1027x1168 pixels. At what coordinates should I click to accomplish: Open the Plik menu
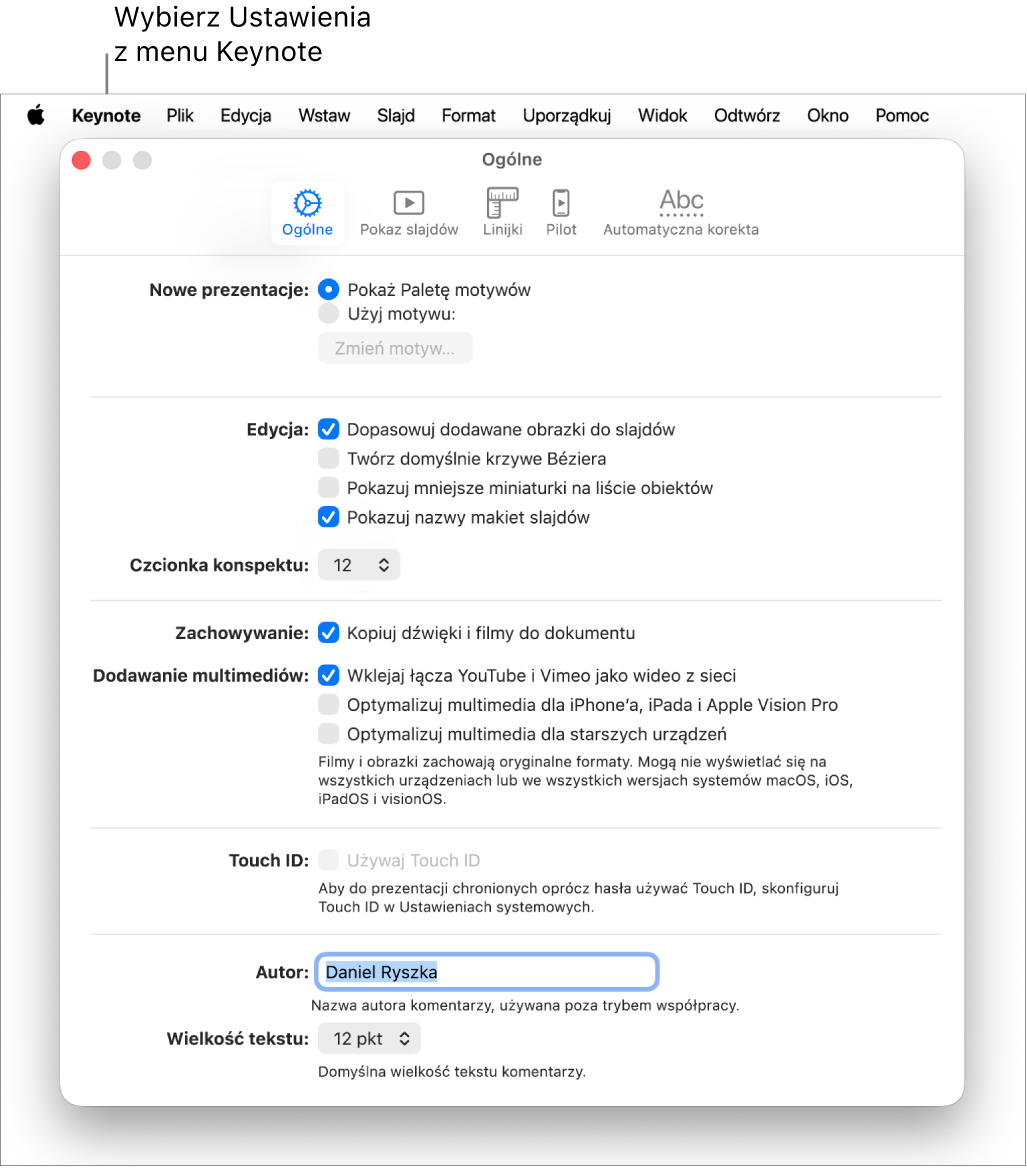(x=180, y=115)
